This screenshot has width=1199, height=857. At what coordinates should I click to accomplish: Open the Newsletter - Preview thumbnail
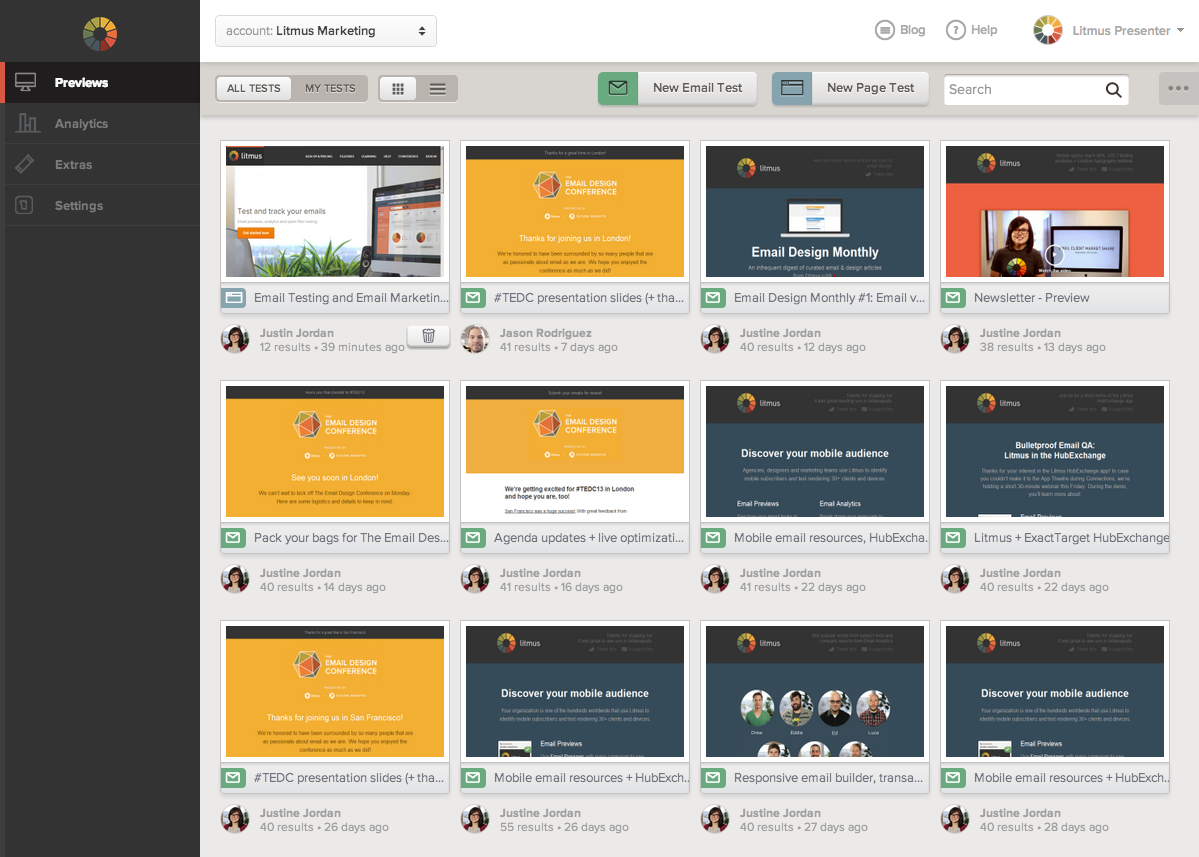coord(1055,212)
